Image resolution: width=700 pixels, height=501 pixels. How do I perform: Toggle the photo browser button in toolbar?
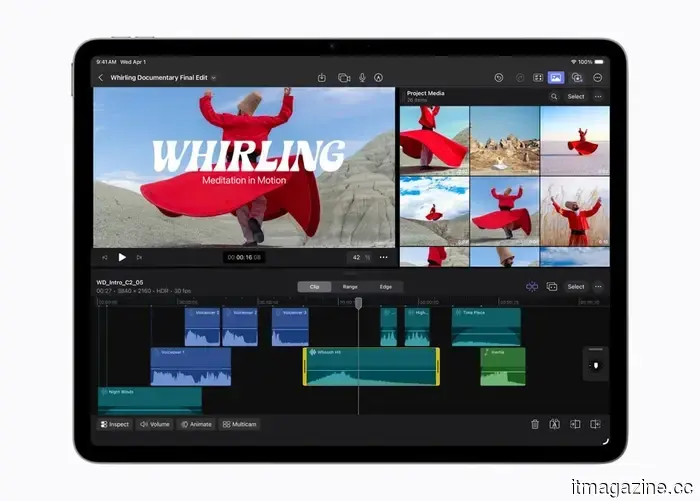pyautogui.click(x=556, y=78)
